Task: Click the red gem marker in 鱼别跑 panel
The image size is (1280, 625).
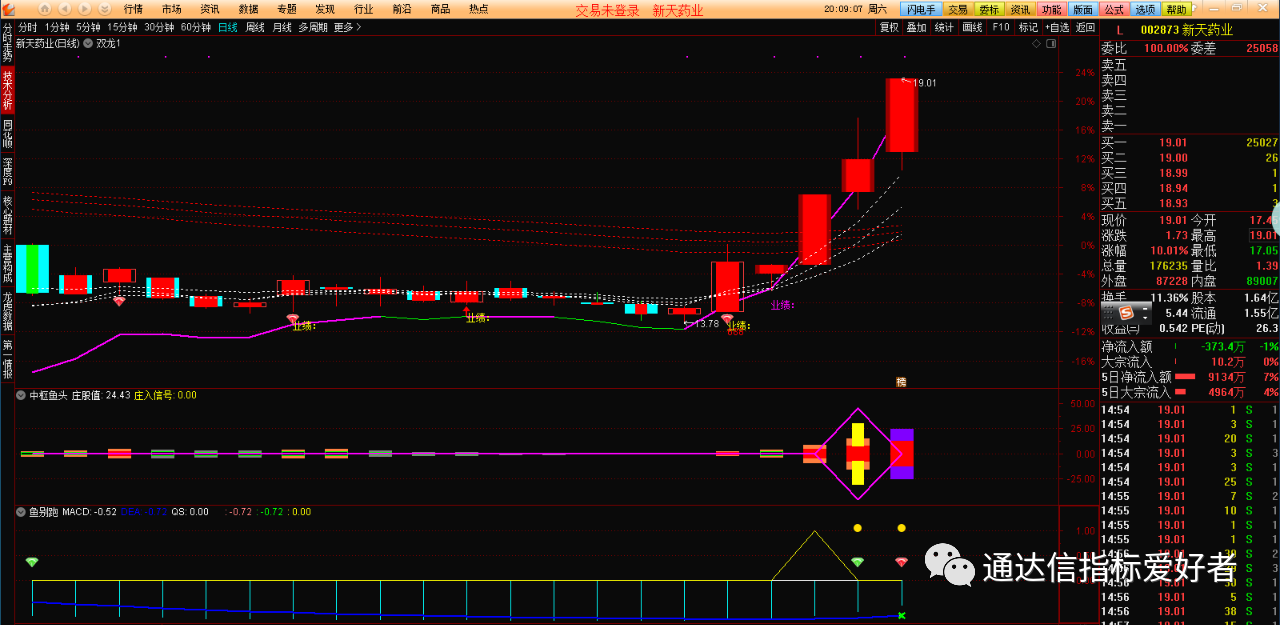Action: click(901, 562)
